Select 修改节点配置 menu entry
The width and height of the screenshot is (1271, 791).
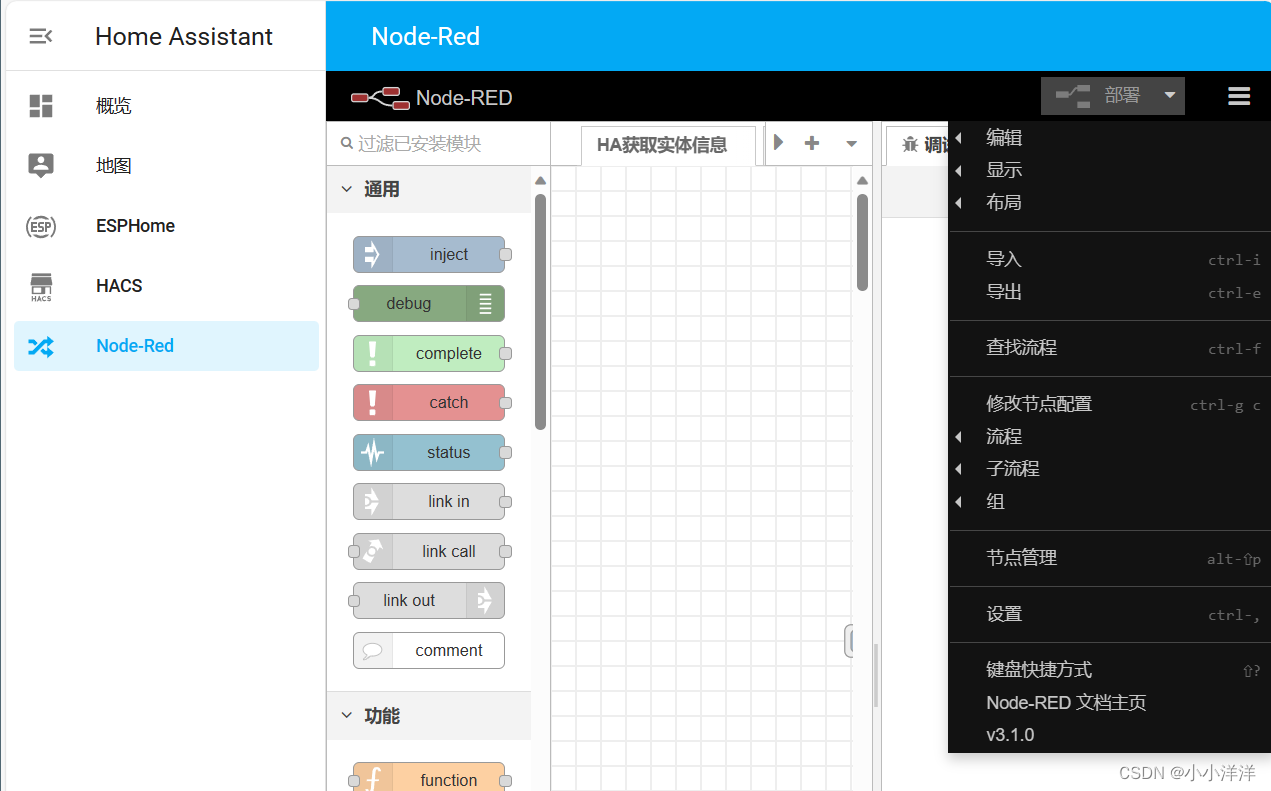point(1108,404)
